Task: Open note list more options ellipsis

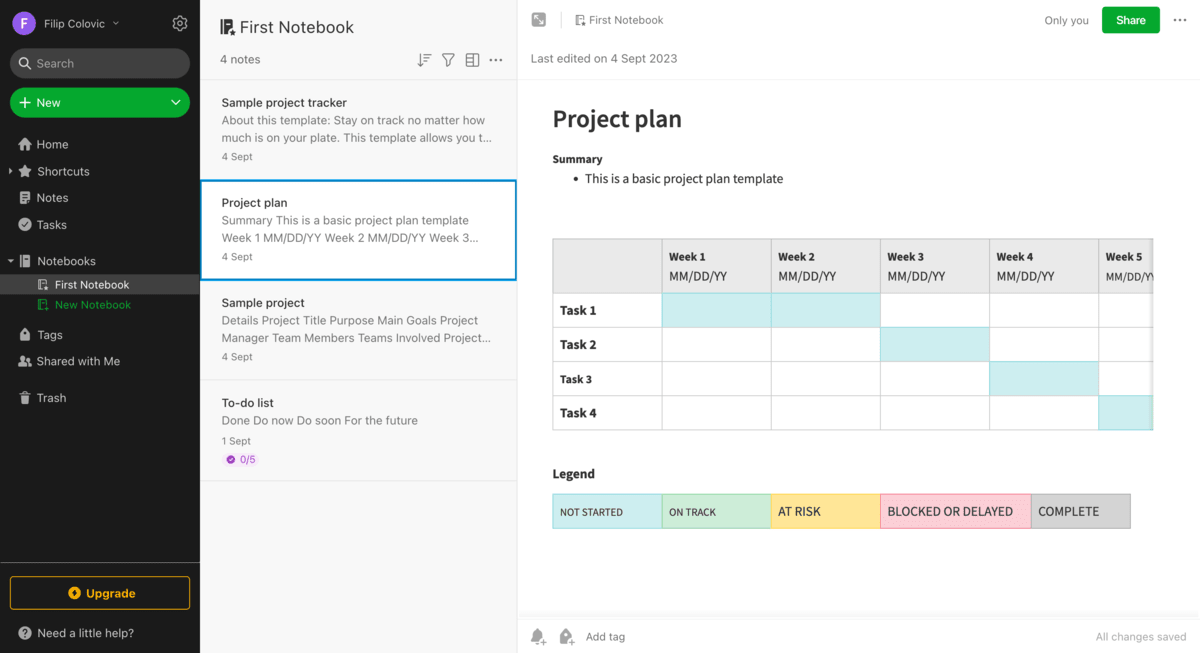Action: [496, 60]
